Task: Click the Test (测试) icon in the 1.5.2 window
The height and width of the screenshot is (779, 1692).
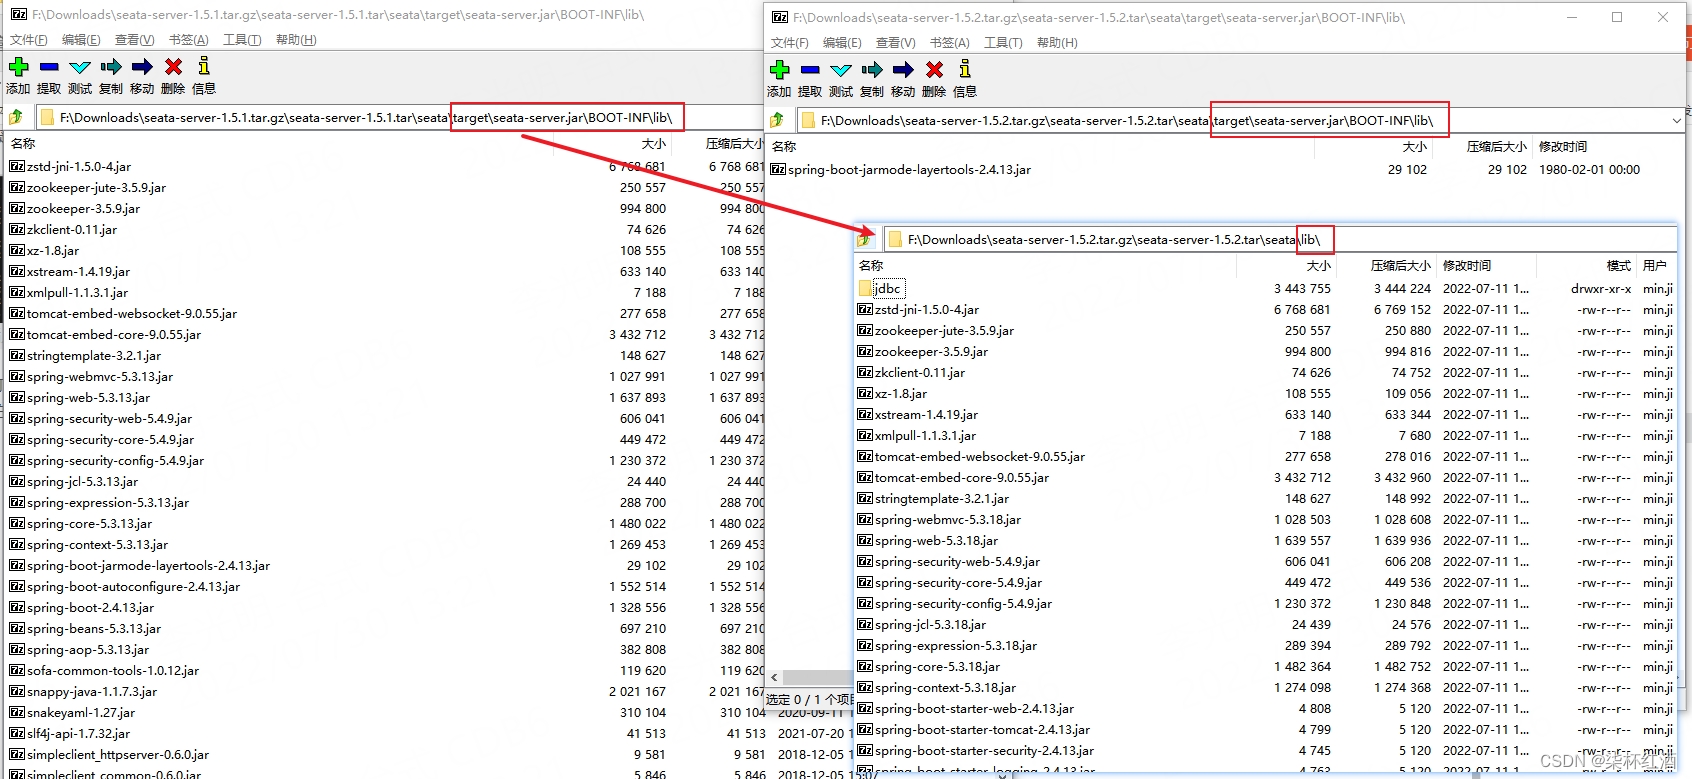Action: pyautogui.click(x=841, y=70)
